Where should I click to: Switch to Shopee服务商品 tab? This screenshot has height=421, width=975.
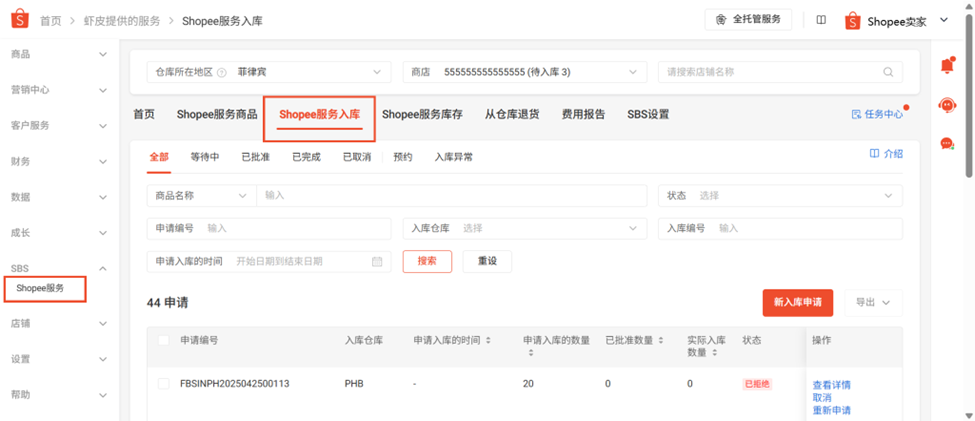(217, 114)
